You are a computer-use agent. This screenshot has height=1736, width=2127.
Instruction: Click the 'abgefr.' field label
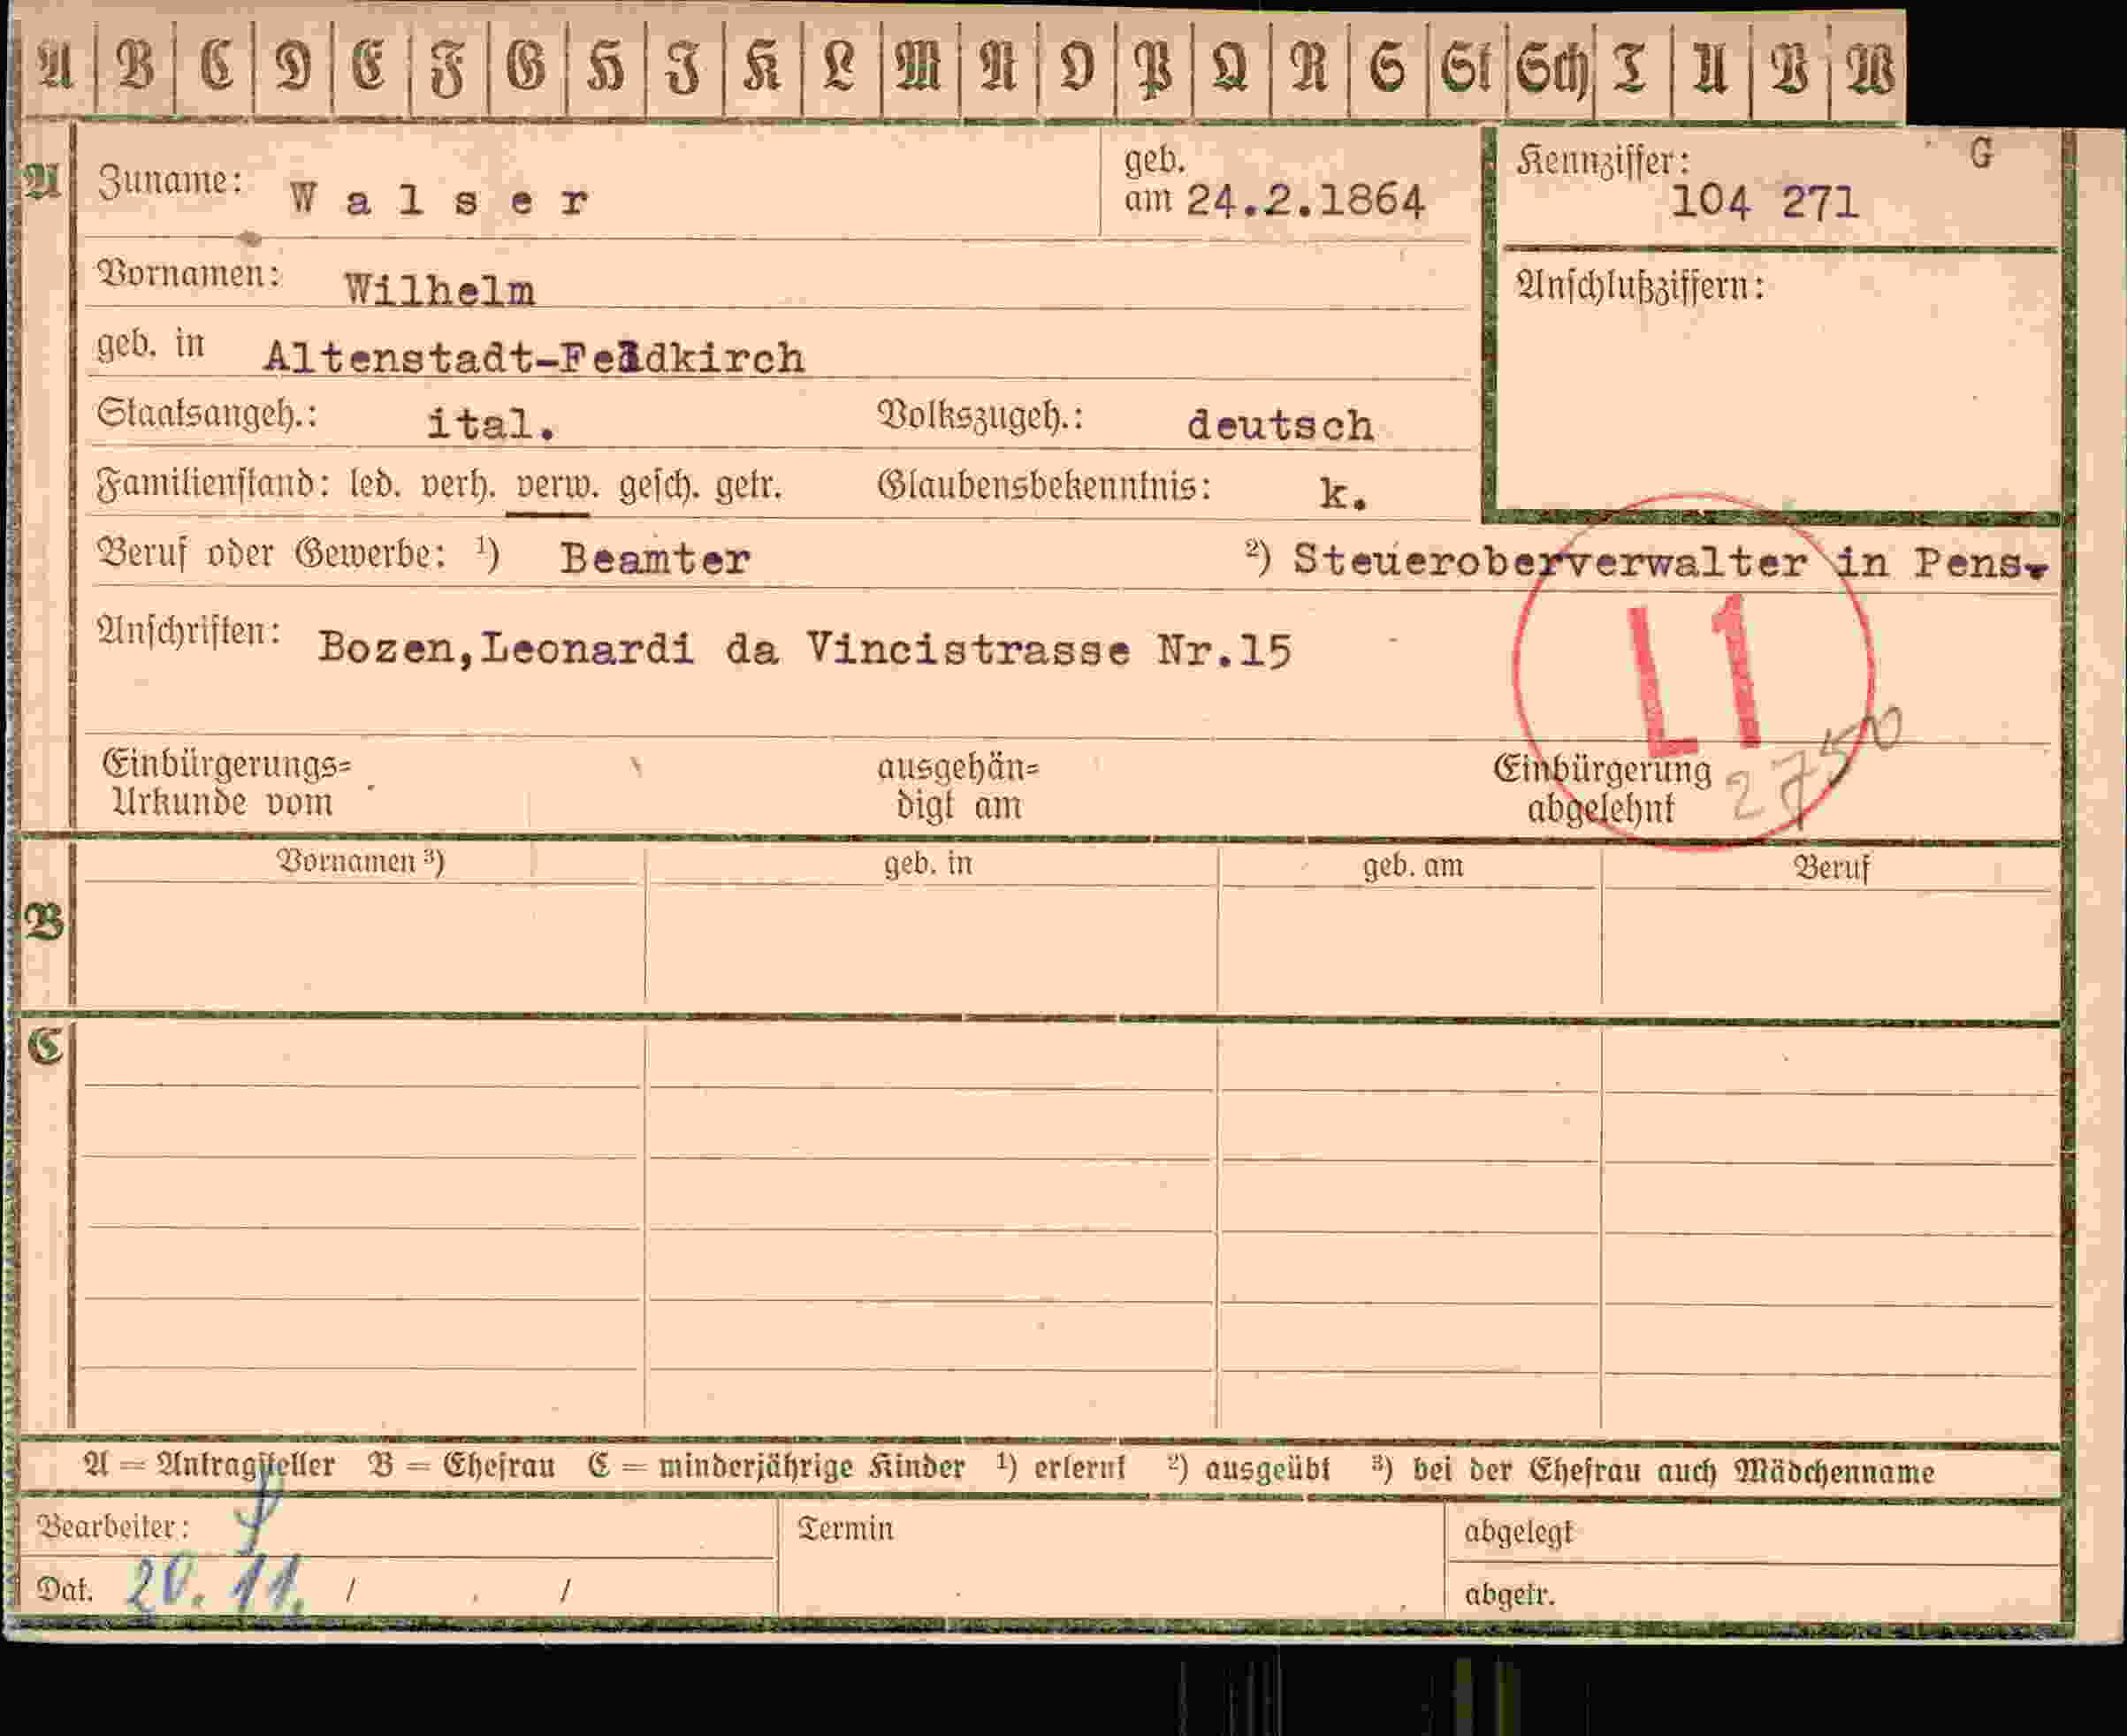click(x=1509, y=1594)
